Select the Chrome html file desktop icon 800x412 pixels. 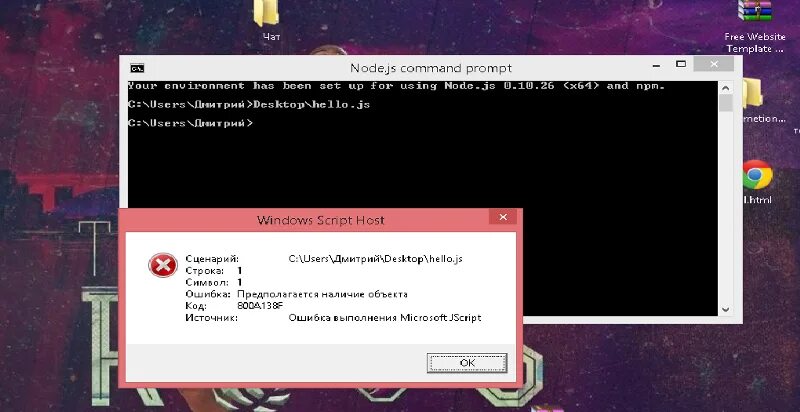point(757,183)
